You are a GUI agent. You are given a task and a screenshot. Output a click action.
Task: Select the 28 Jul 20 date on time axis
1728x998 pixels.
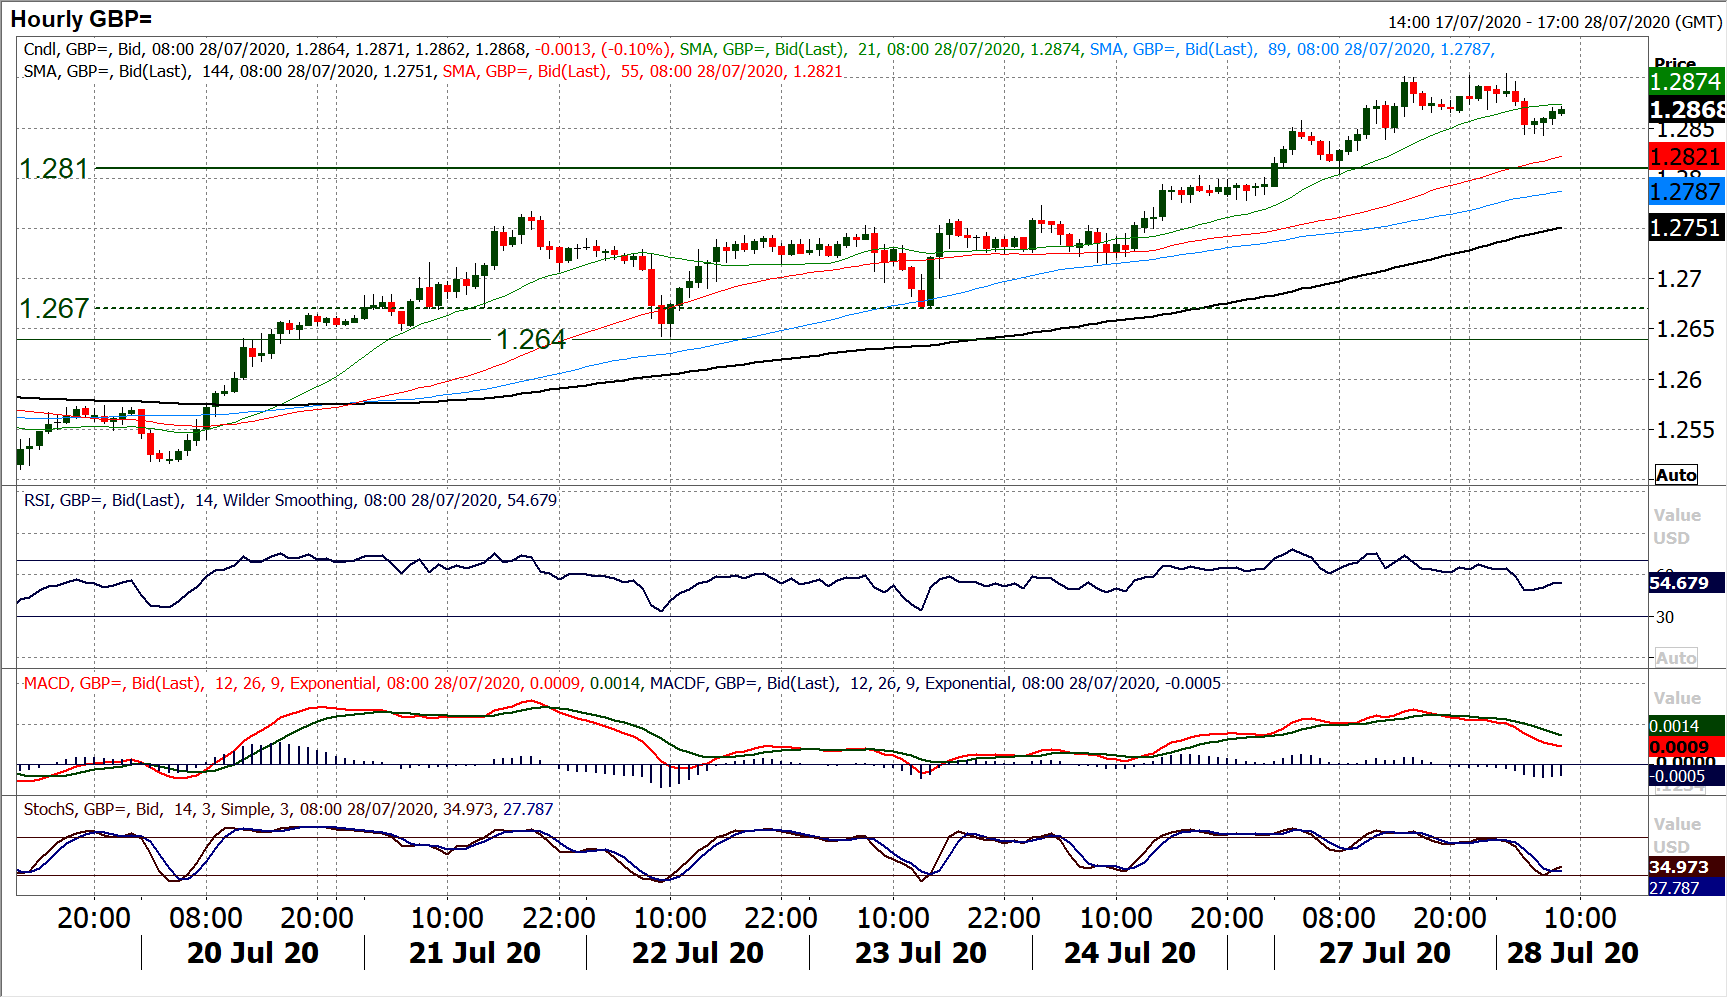coord(1573,953)
